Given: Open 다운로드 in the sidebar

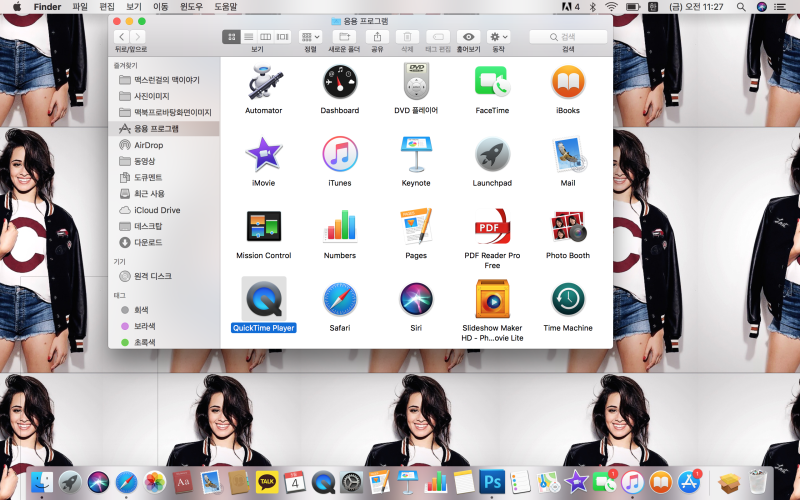Looking at the screenshot, I should (164, 242).
